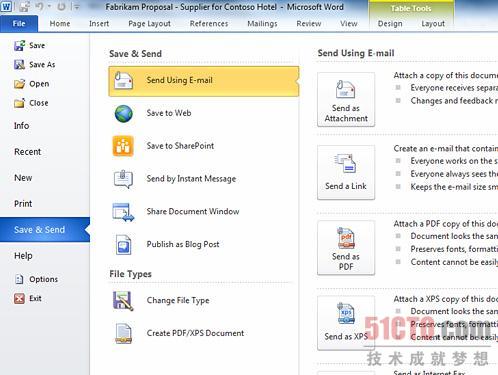Switch to the Home ribbon tab
Image resolution: width=498 pixels, height=375 pixels.
click(x=60, y=23)
